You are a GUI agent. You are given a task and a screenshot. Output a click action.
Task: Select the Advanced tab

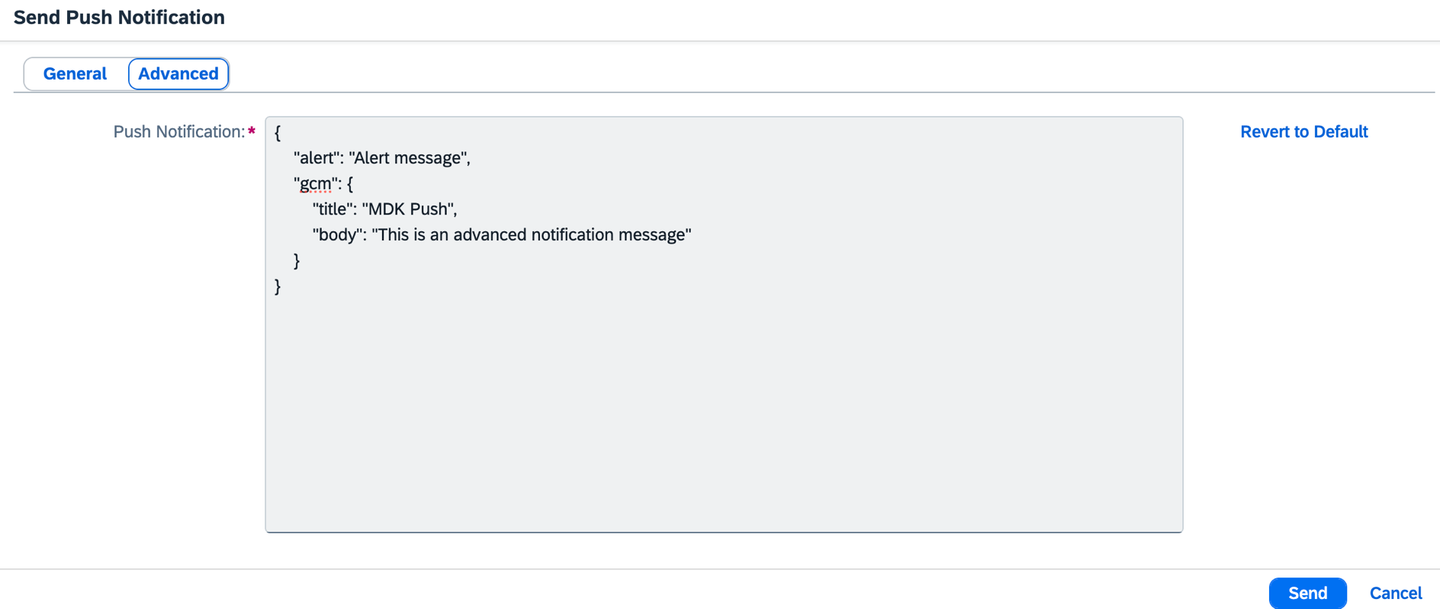point(178,74)
